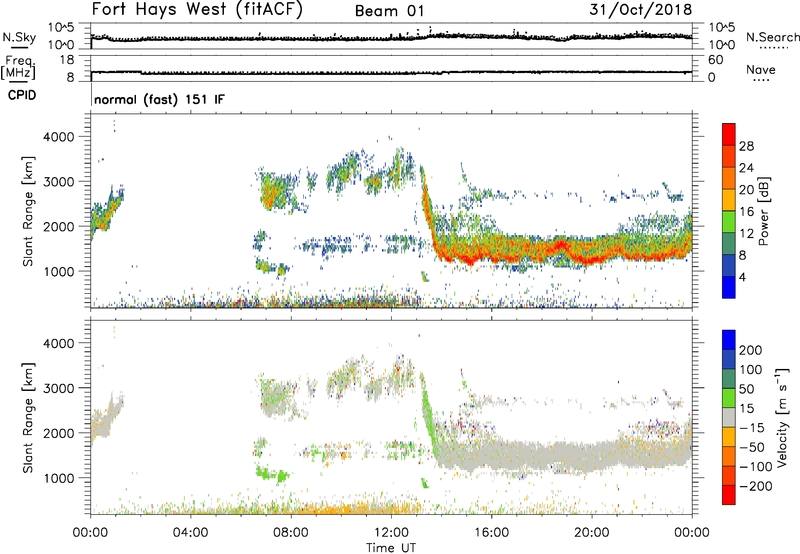Click the '18' frequency axis value
This screenshot has height=554, width=800.
click(x=67, y=60)
